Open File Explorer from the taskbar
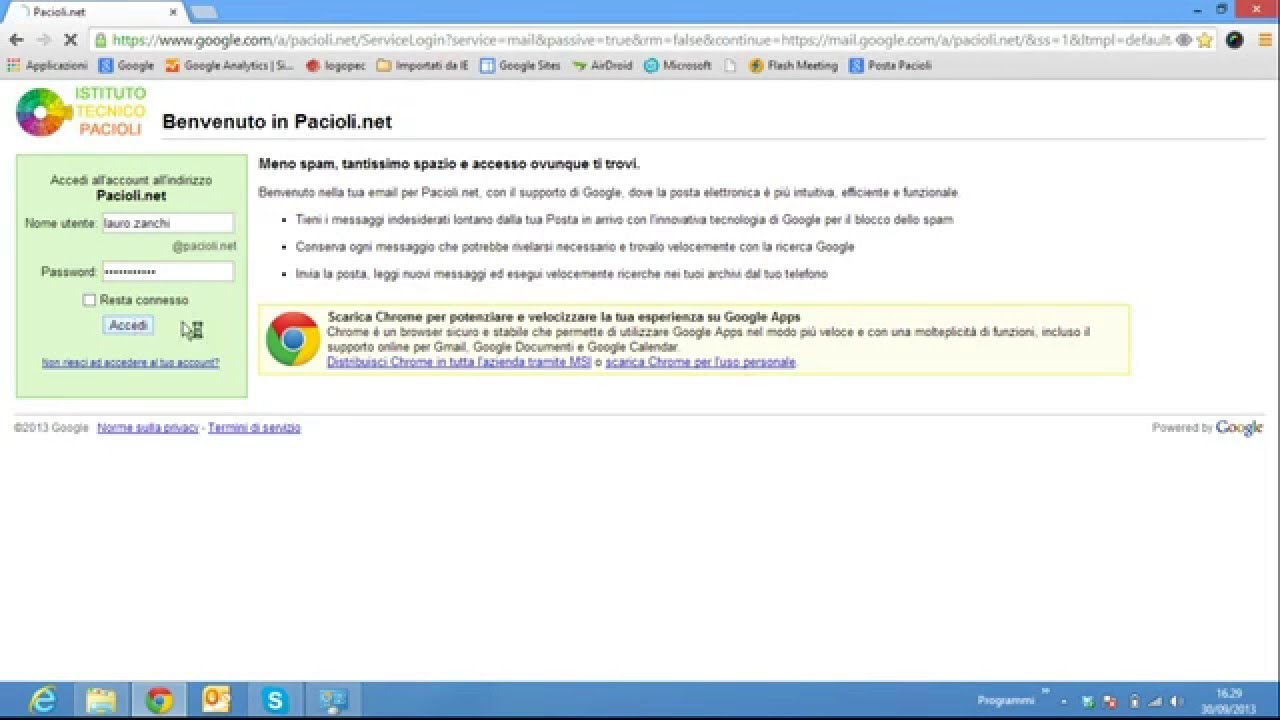 (100, 700)
